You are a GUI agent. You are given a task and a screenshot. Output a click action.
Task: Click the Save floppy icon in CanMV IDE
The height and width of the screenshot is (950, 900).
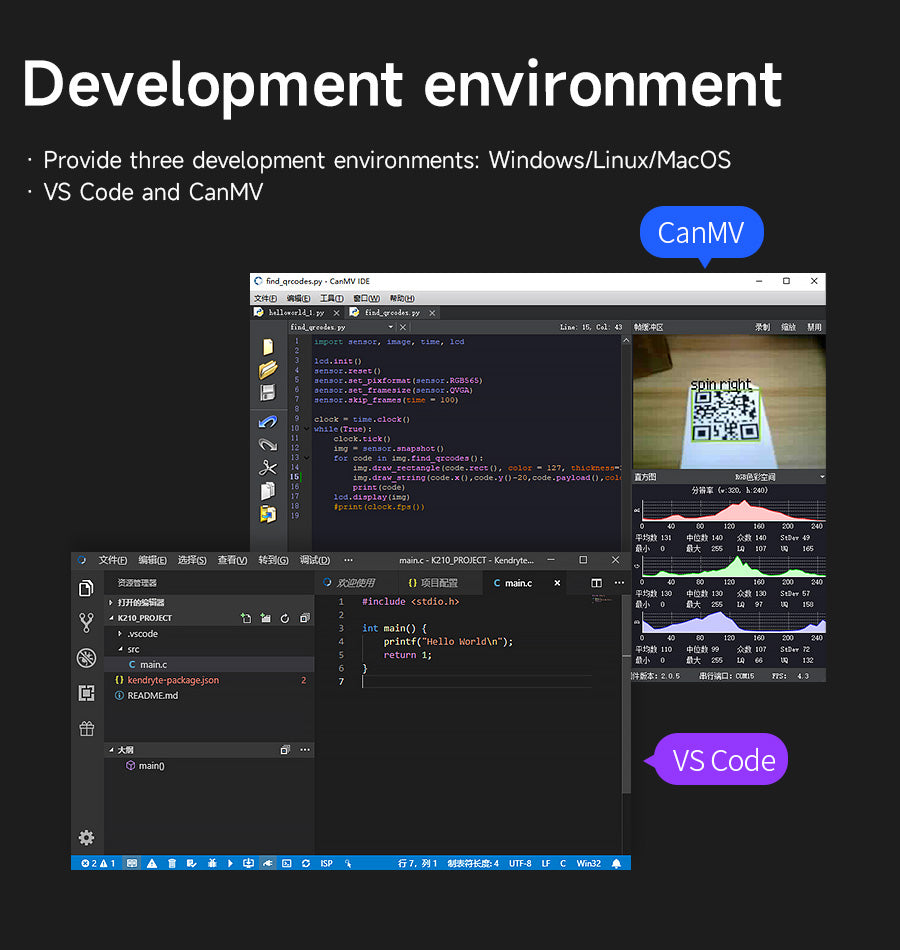pos(268,393)
